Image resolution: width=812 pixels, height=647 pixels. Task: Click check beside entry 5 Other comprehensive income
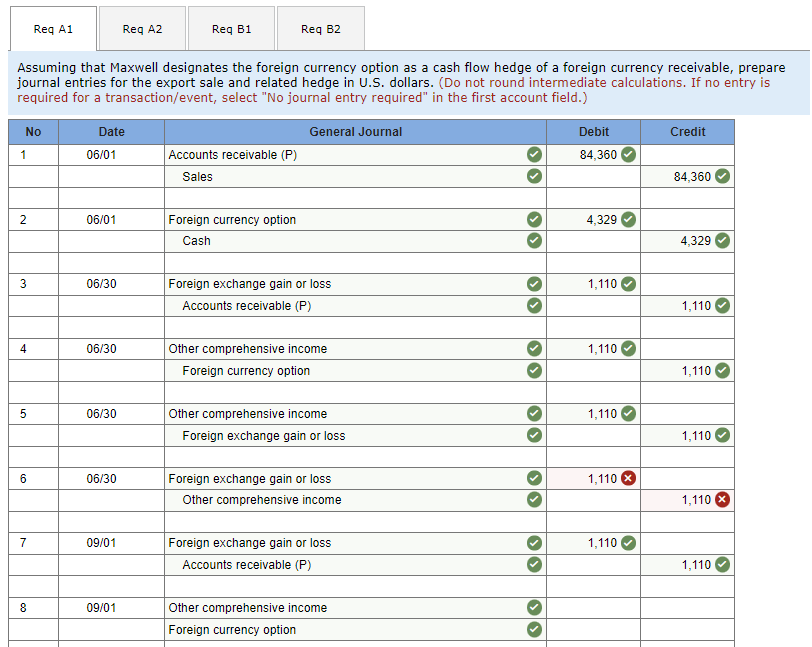(x=534, y=413)
